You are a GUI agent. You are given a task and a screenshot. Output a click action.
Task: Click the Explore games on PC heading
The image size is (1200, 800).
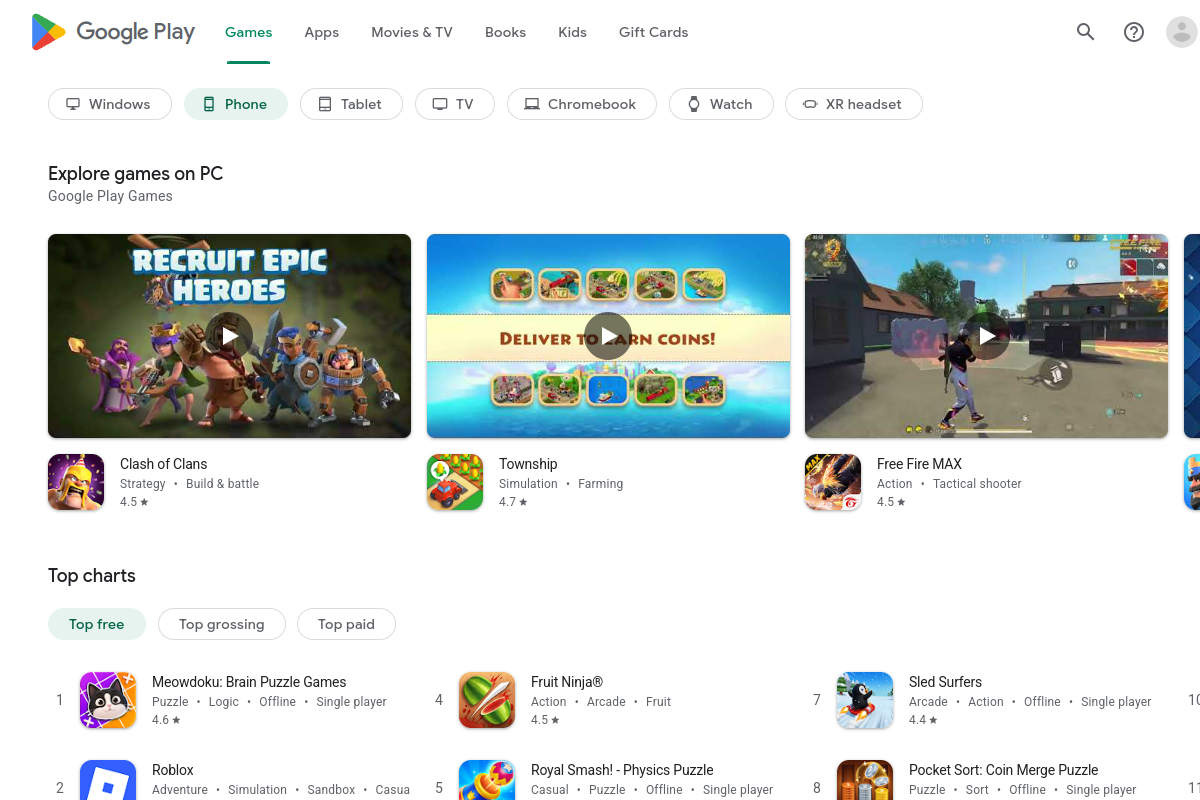point(135,174)
